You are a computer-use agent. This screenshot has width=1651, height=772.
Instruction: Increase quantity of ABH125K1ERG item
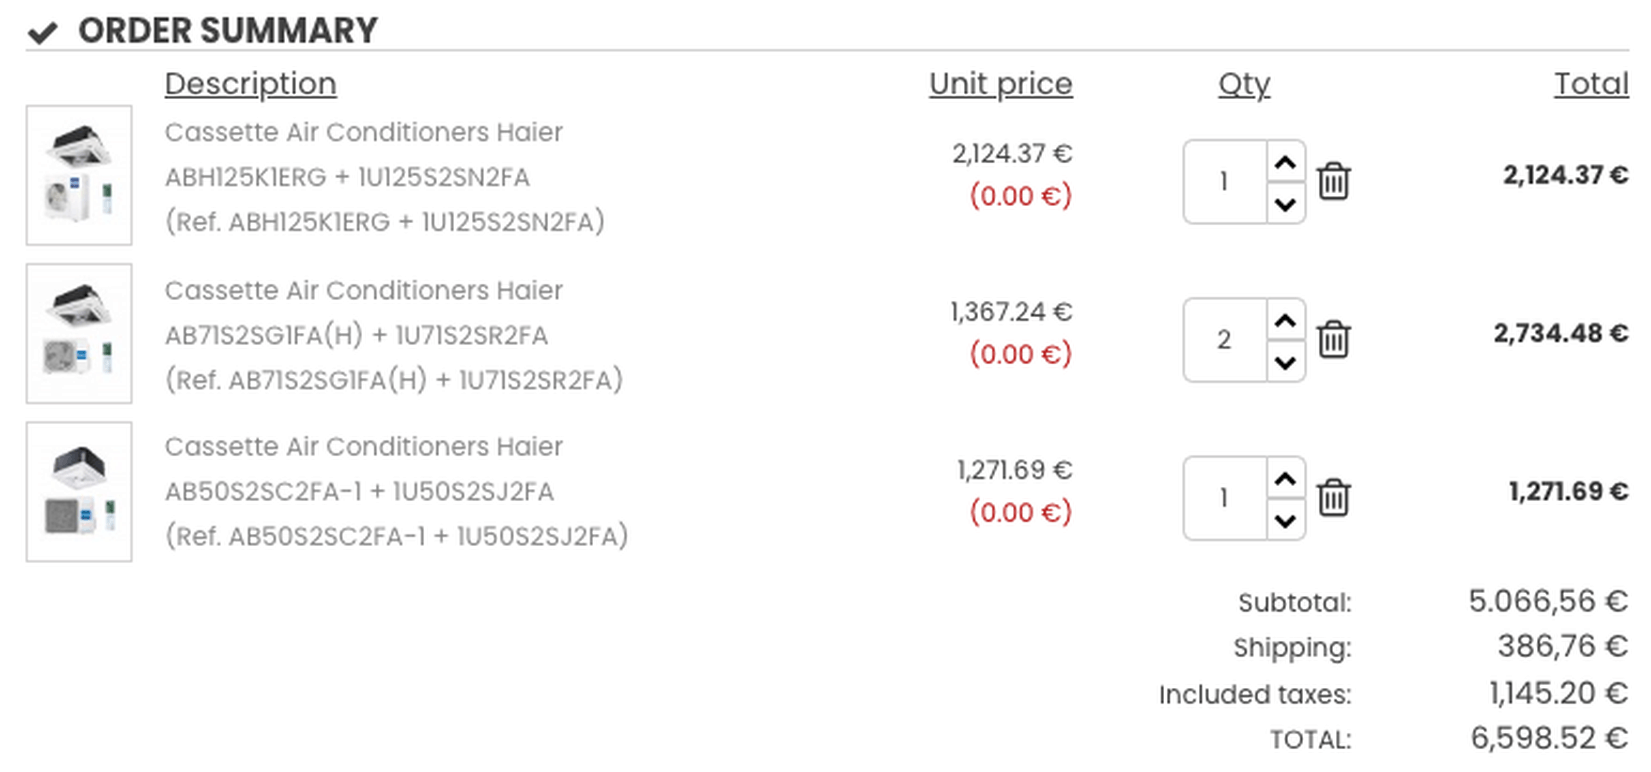click(1286, 162)
